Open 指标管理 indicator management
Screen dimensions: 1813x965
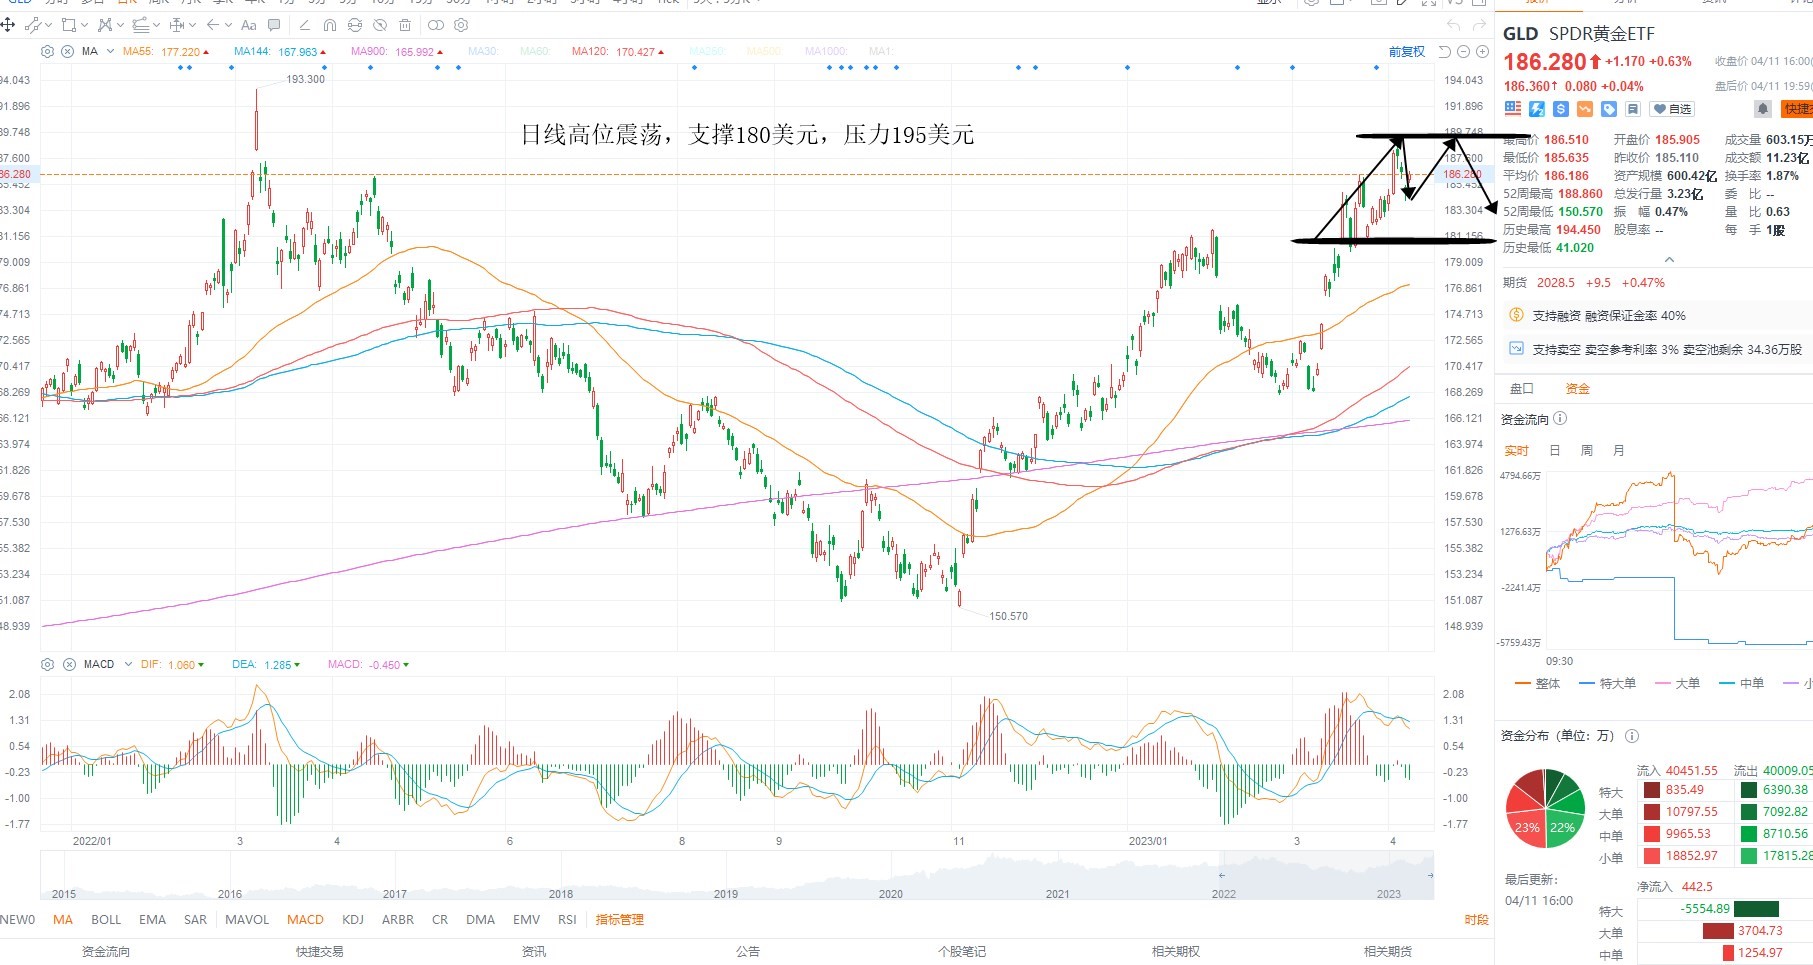point(620,919)
